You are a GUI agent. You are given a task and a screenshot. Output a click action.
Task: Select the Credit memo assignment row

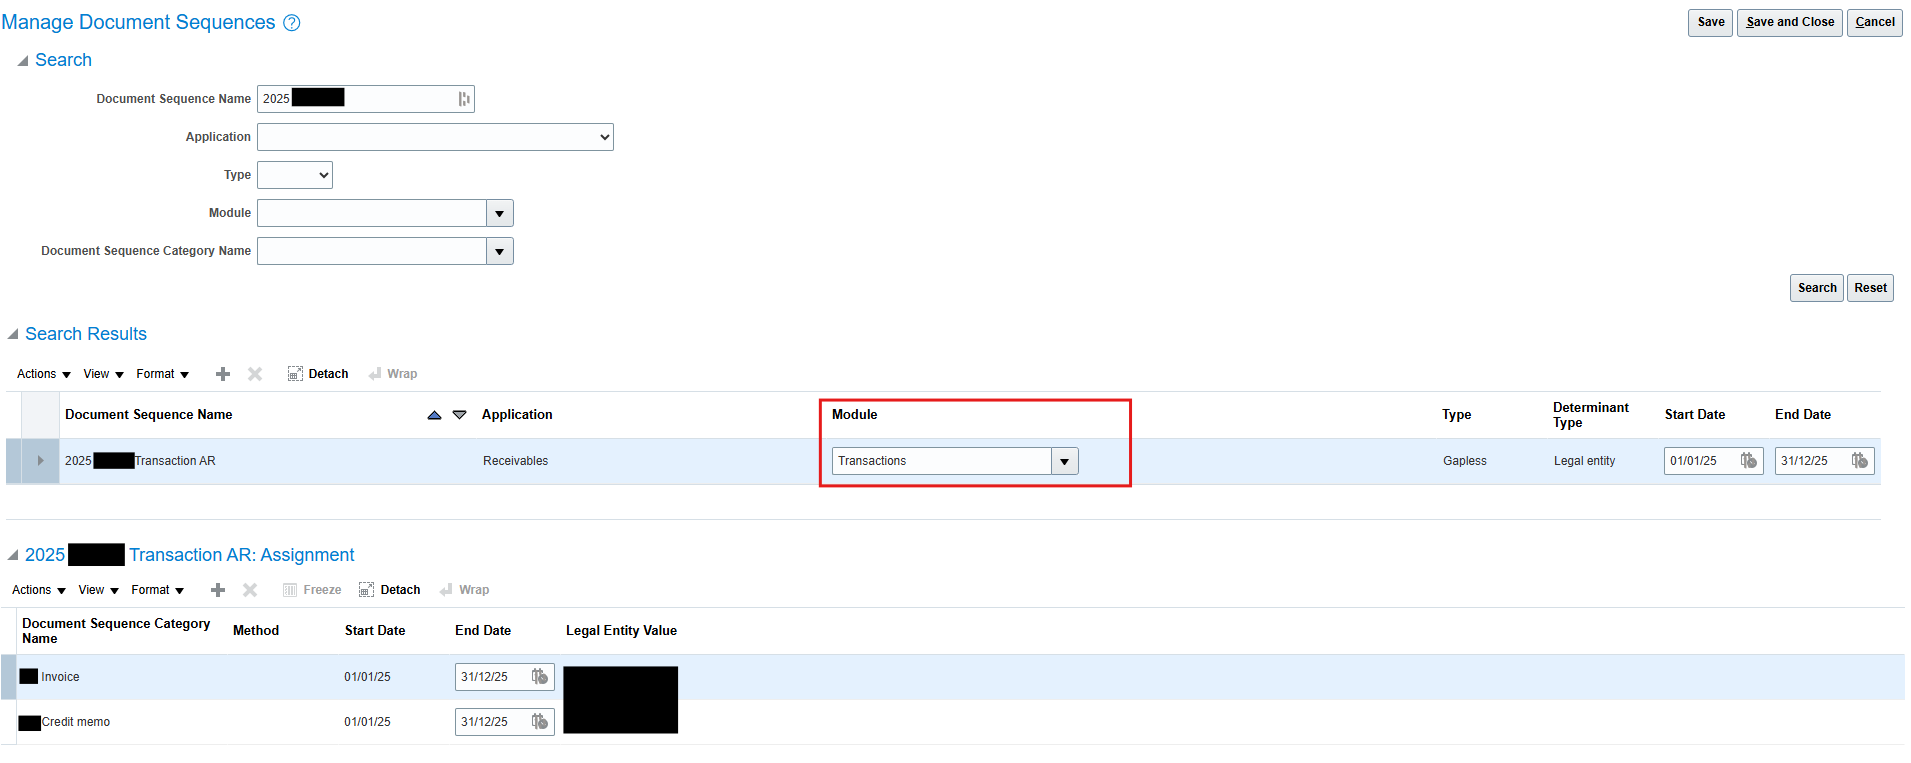tap(955, 722)
